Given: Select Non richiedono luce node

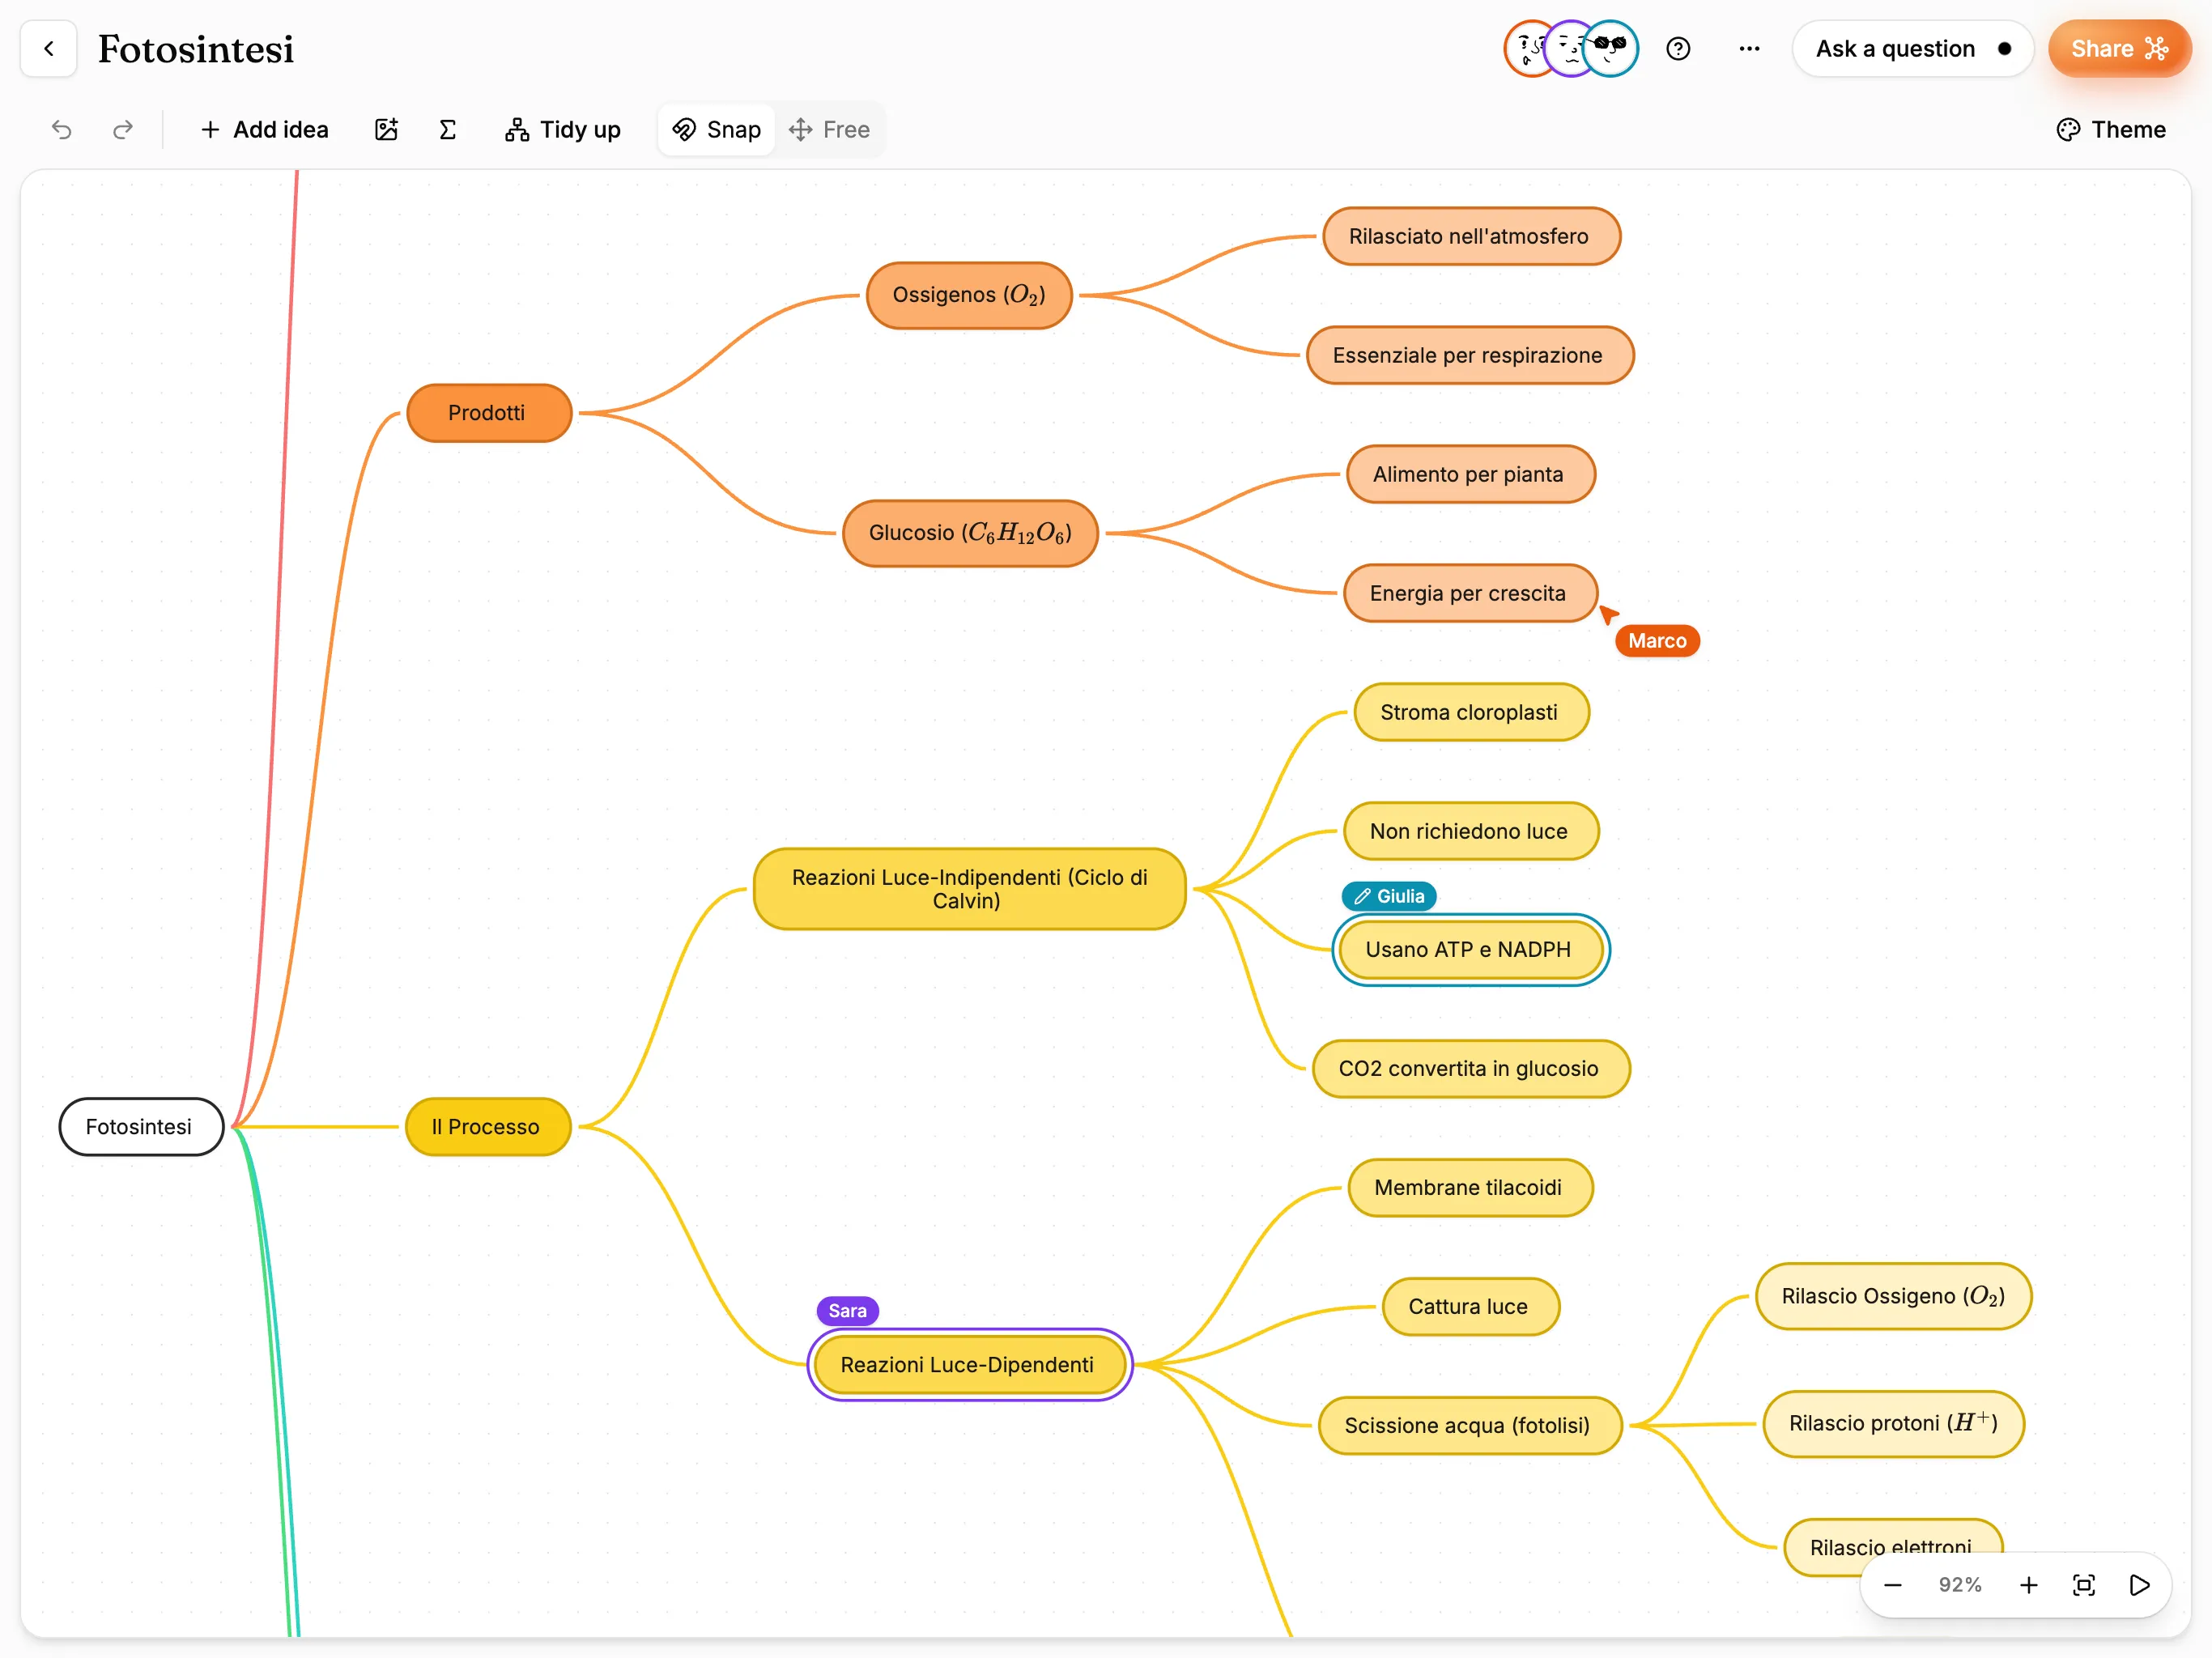Looking at the screenshot, I should coord(1471,831).
